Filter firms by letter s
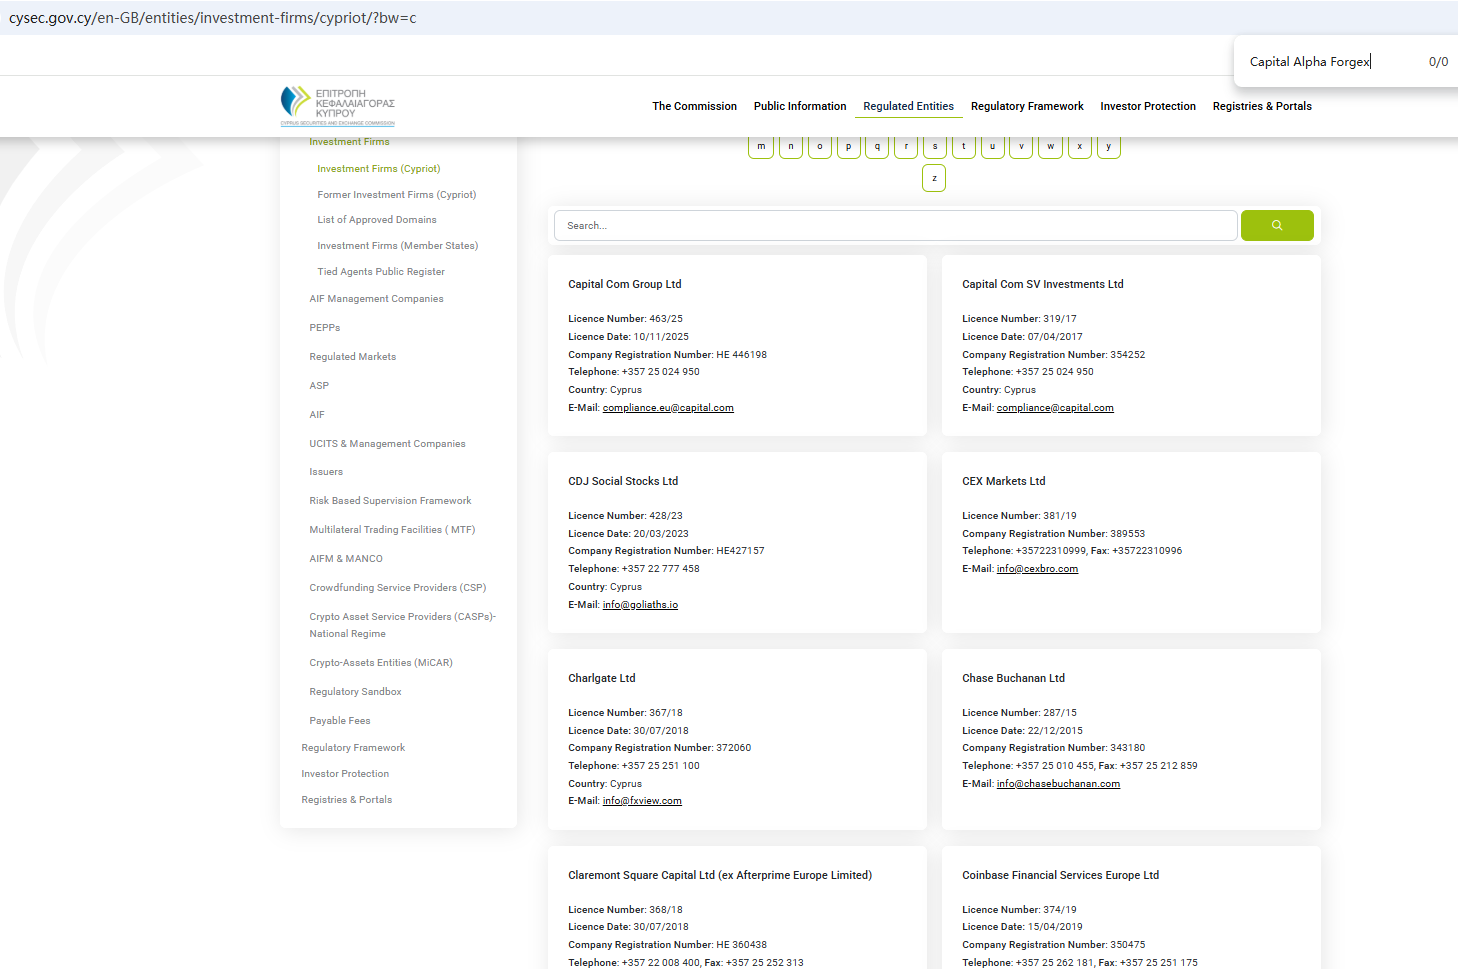This screenshot has height=969, width=1458. (935, 147)
